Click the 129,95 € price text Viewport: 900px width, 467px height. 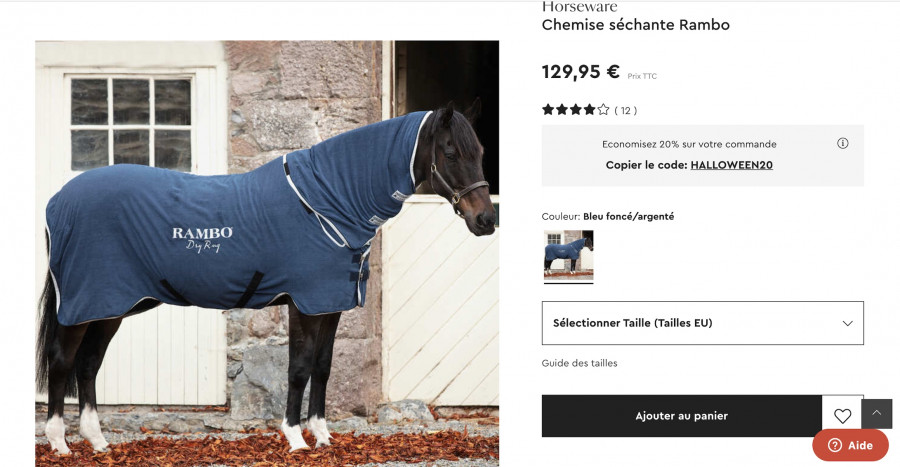click(x=581, y=72)
